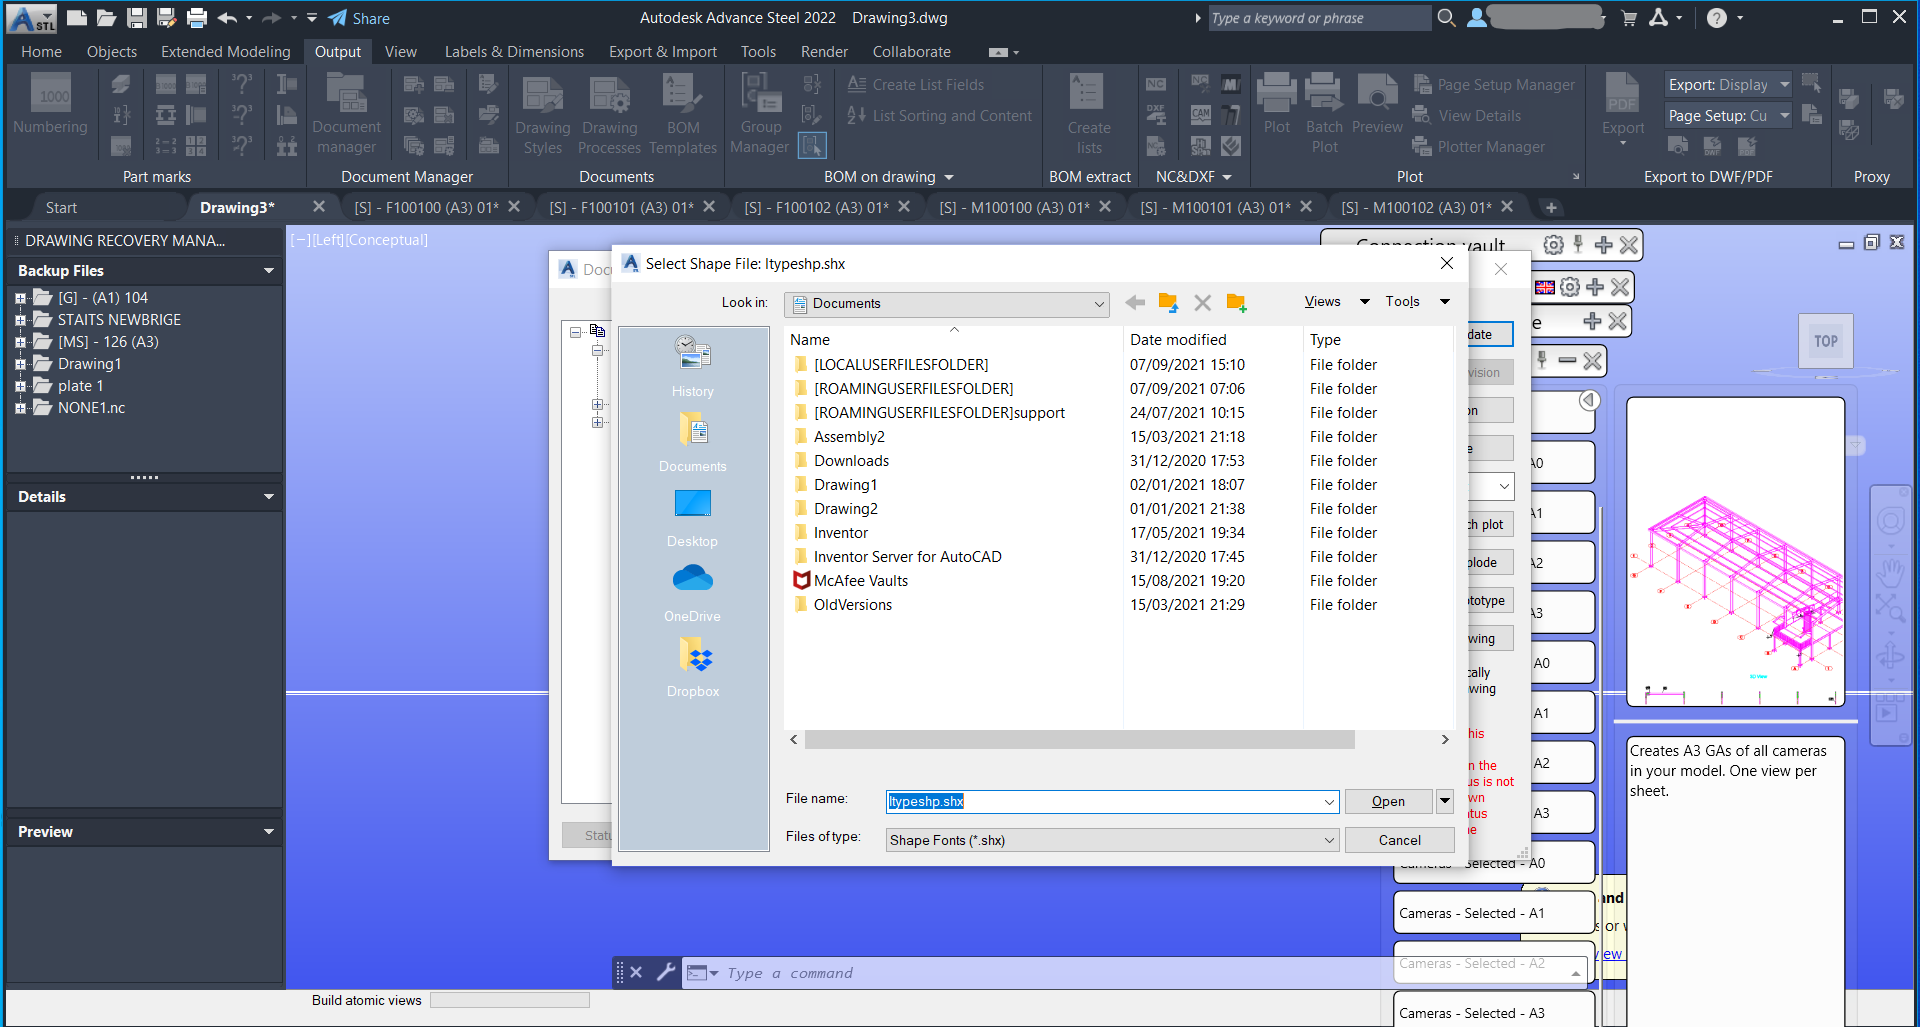
Task: Click the Share button in title bar
Action: (359, 18)
